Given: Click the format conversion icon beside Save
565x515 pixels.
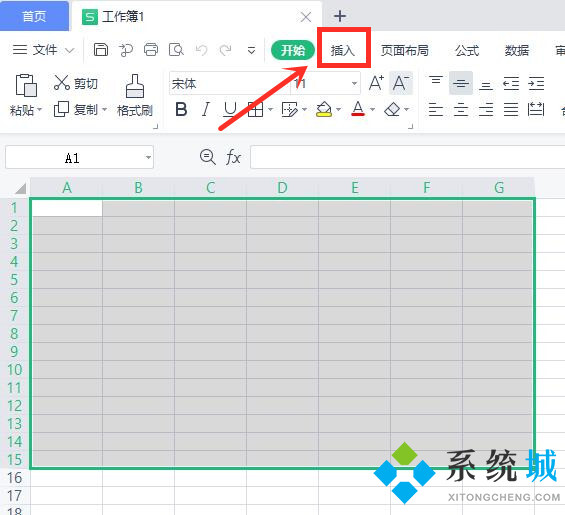Looking at the screenshot, I should pyautogui.click(x=126, y=50).
